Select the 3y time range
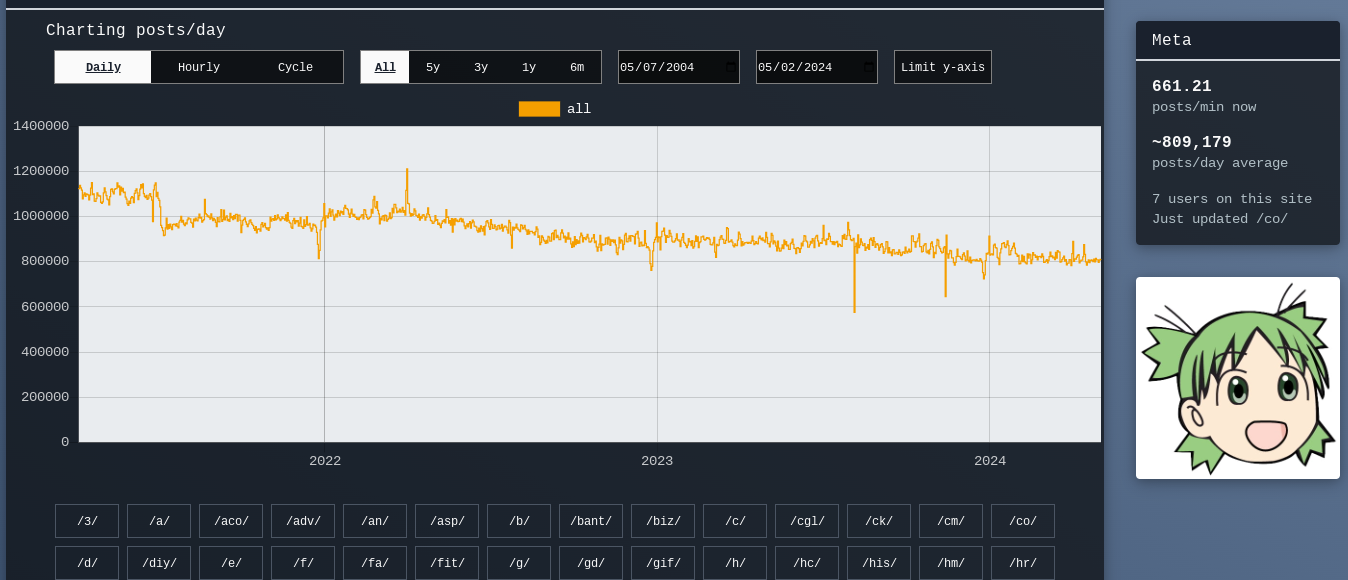This screenshot has width=1348, height=580. pyautogui.click(x=481, y=67)
